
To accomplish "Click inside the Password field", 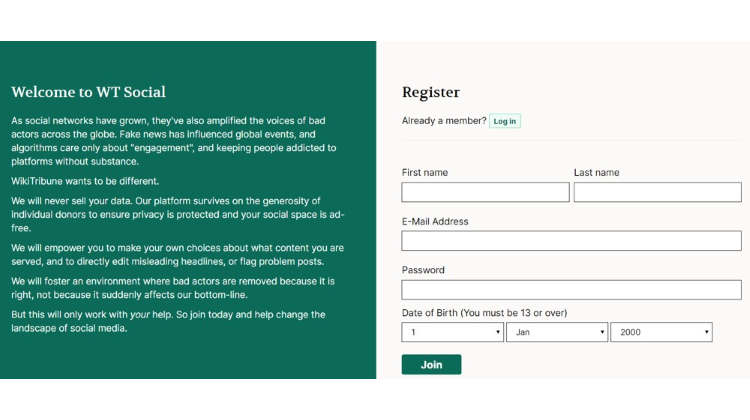I will (572, 290).
